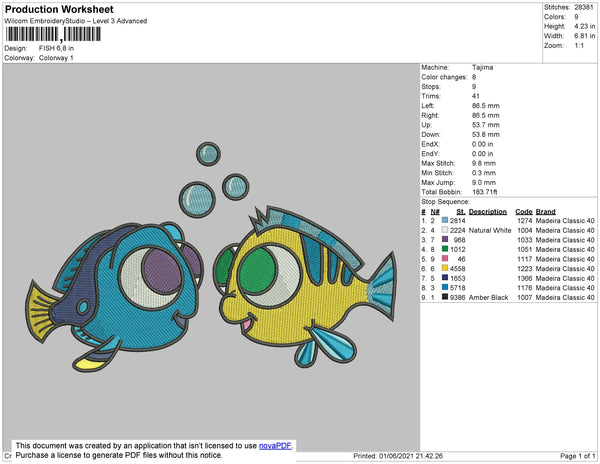
Task: Click the novaPDF hyperlink
Action: coord(276,446)
